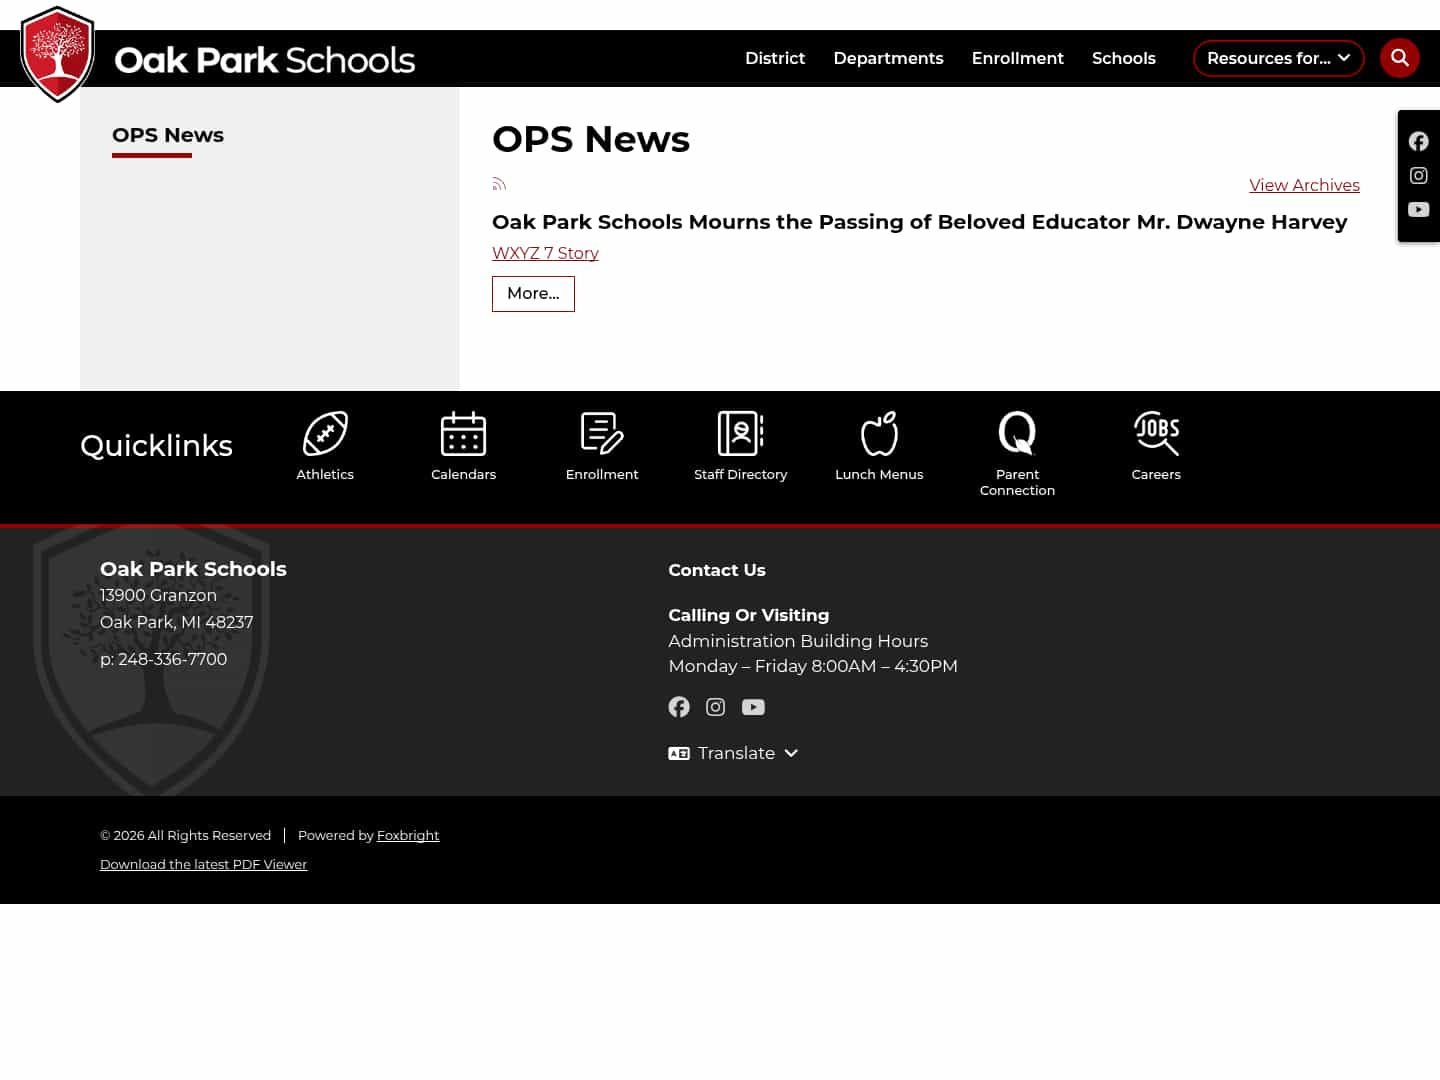The width and height of the screenshot is (1440, 1080).
Task: Click Download the latest PDF Viewer link
Action: (204, 864)
